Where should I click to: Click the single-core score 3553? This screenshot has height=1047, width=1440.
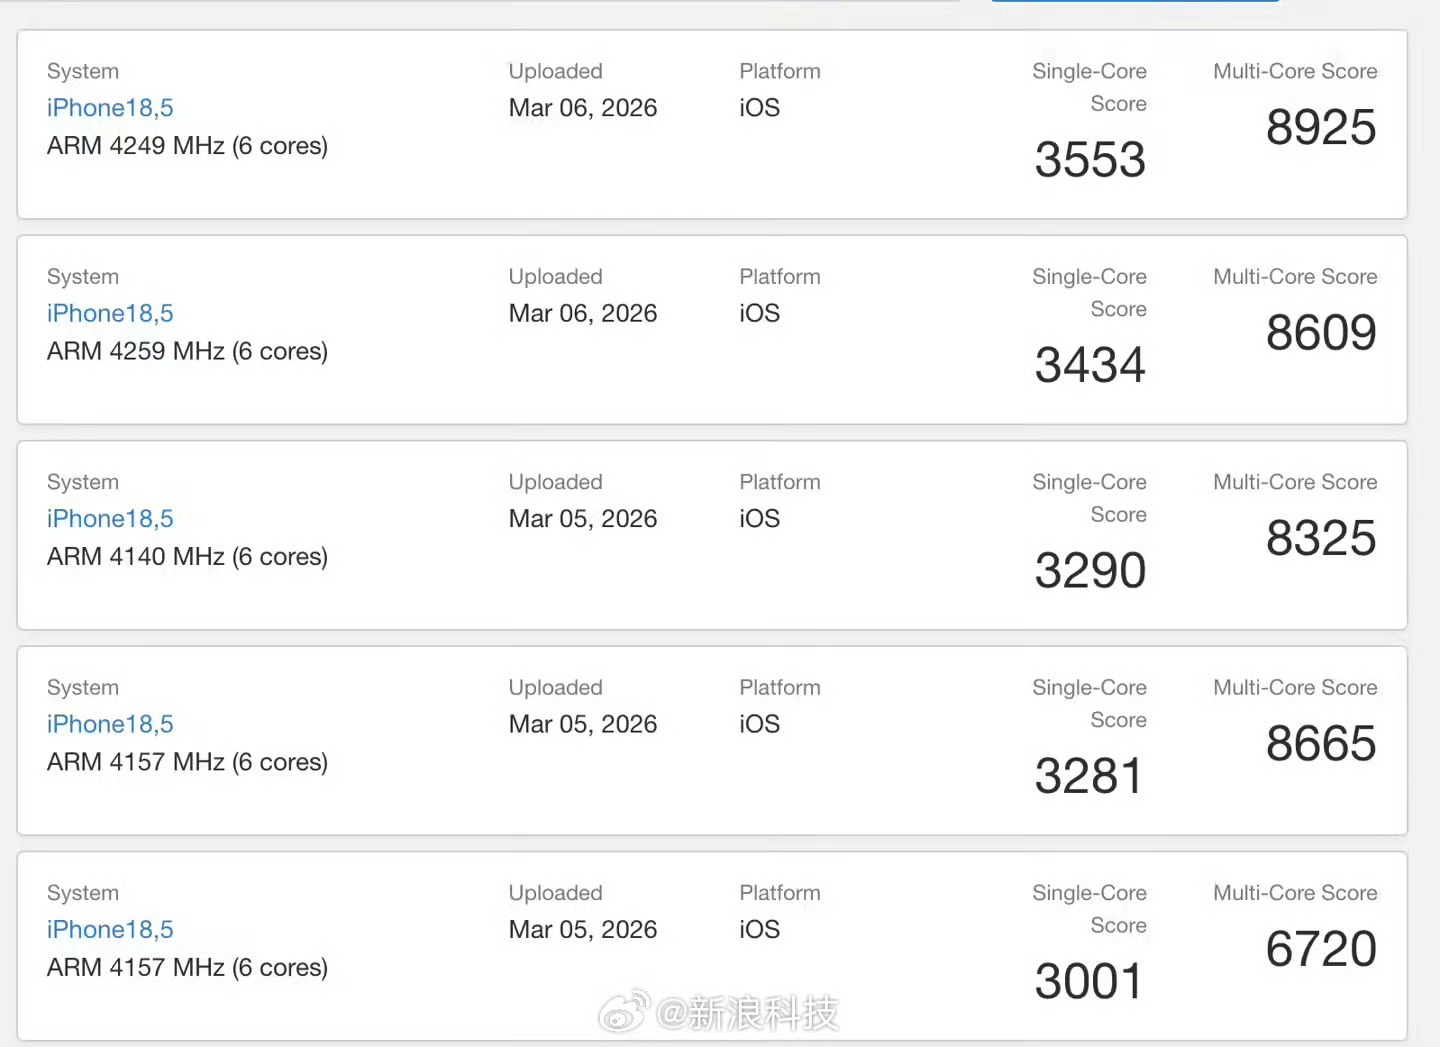(1090, 160)
